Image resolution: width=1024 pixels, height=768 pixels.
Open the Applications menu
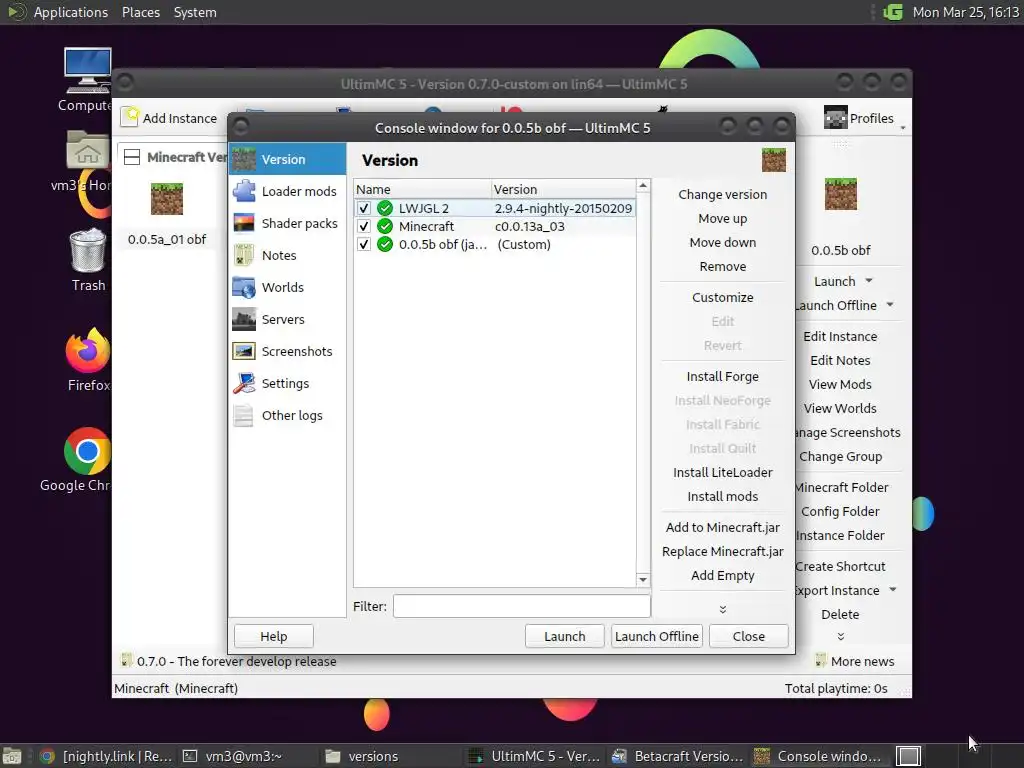71,12
